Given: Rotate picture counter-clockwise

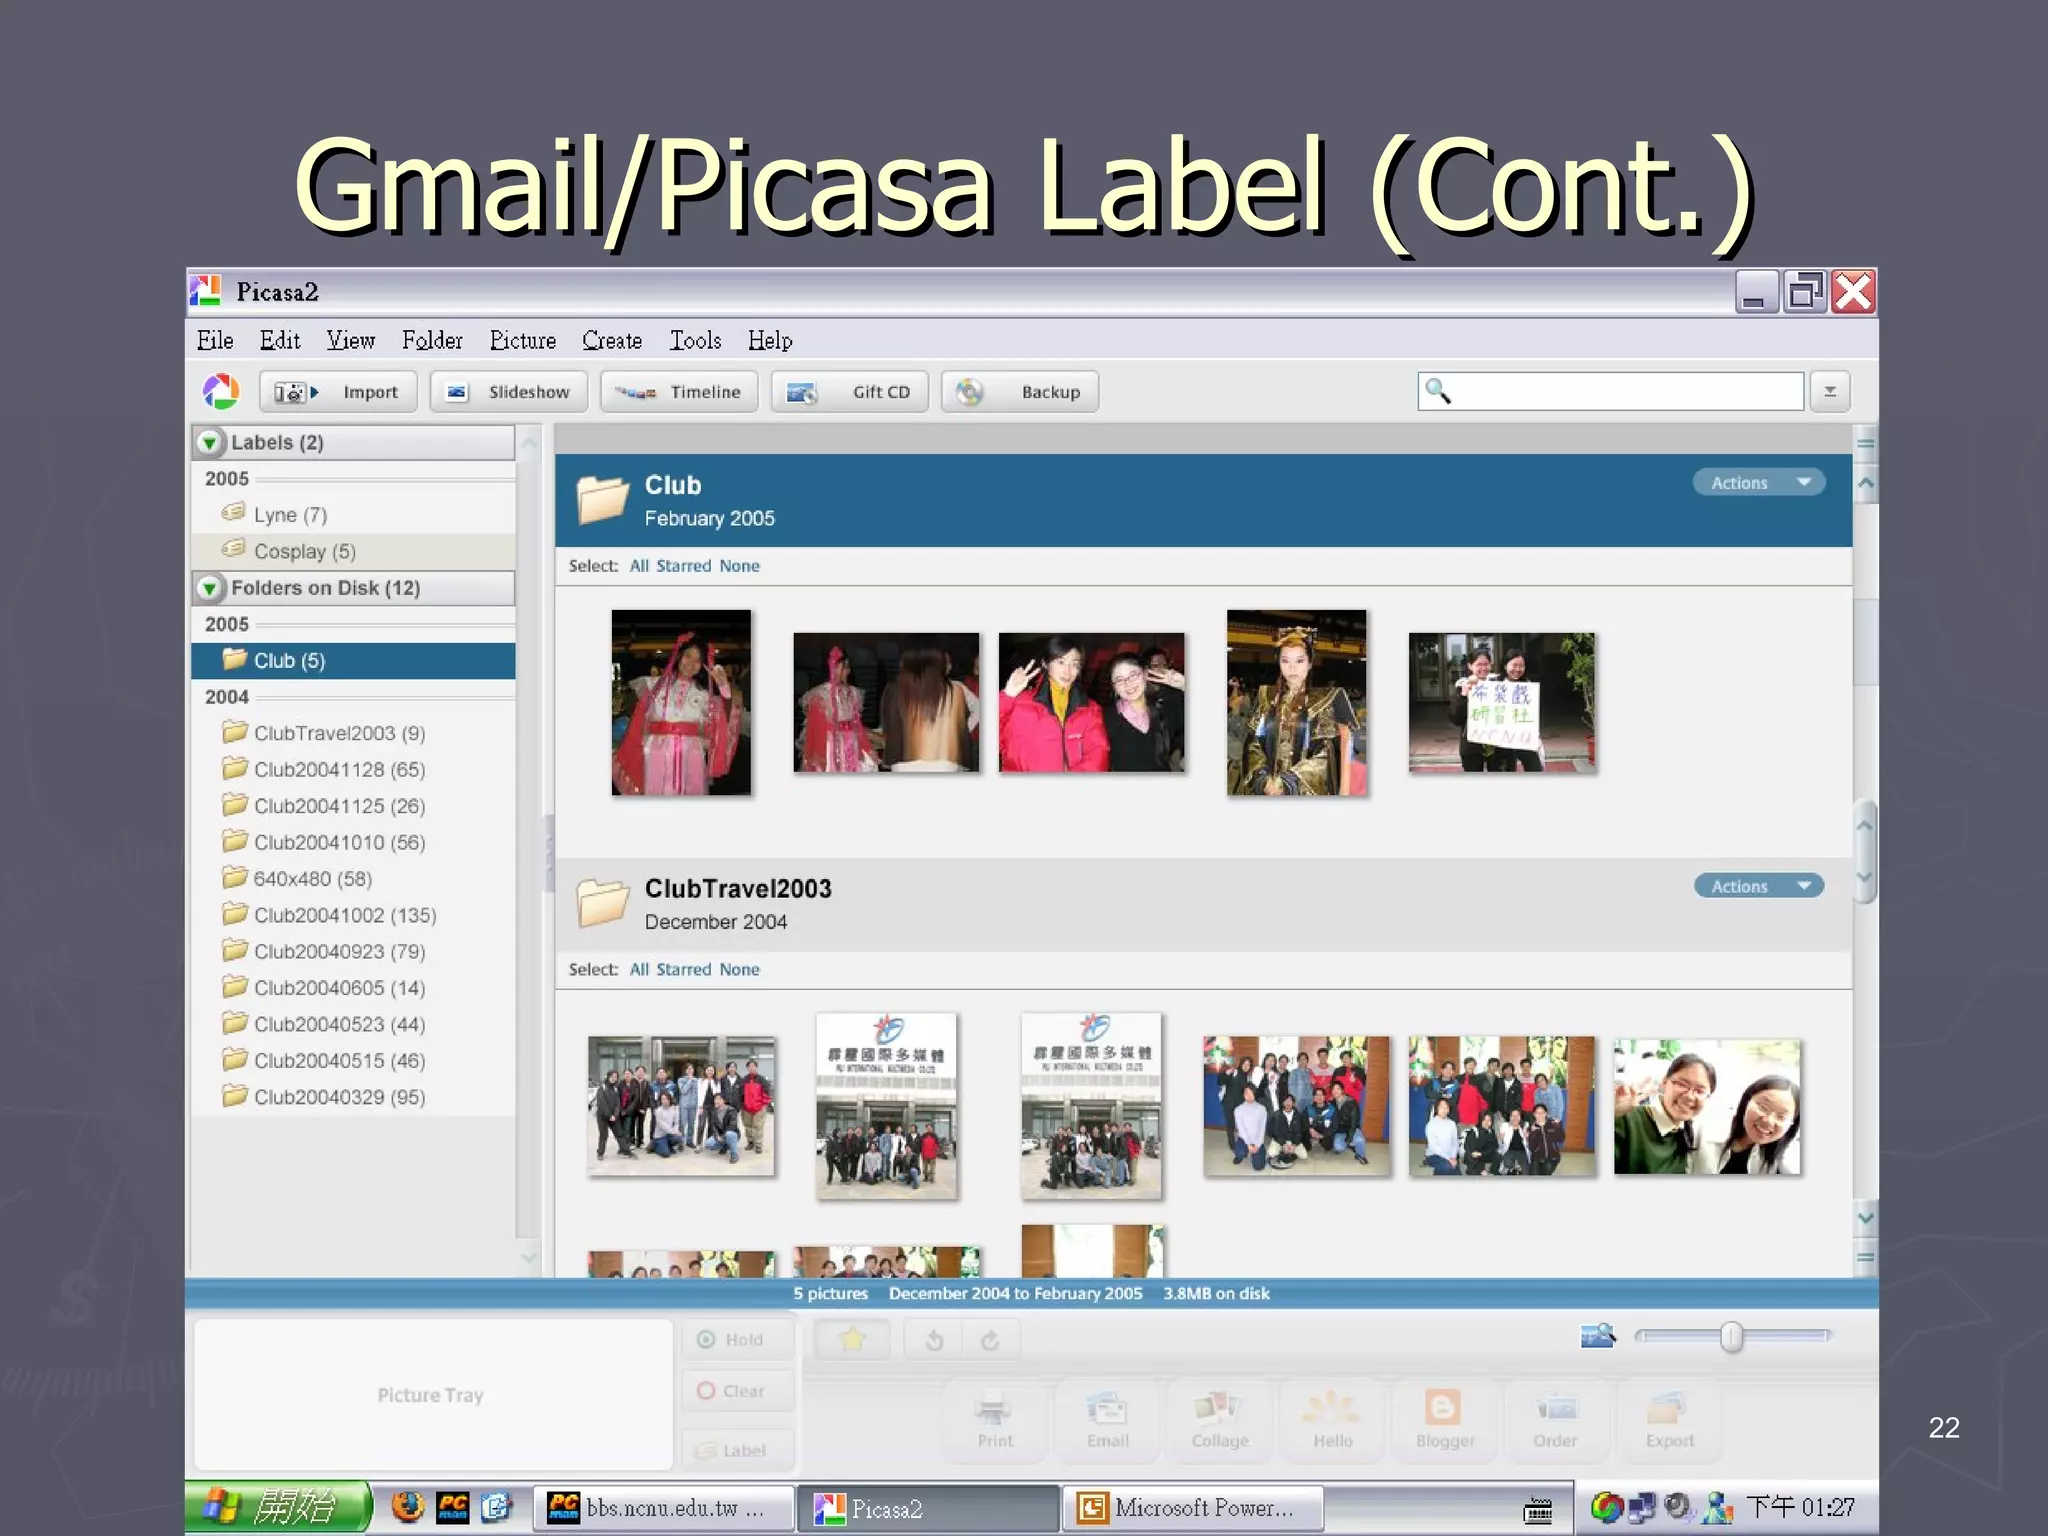Looking at the screenshot, I should click(934, 1340).
